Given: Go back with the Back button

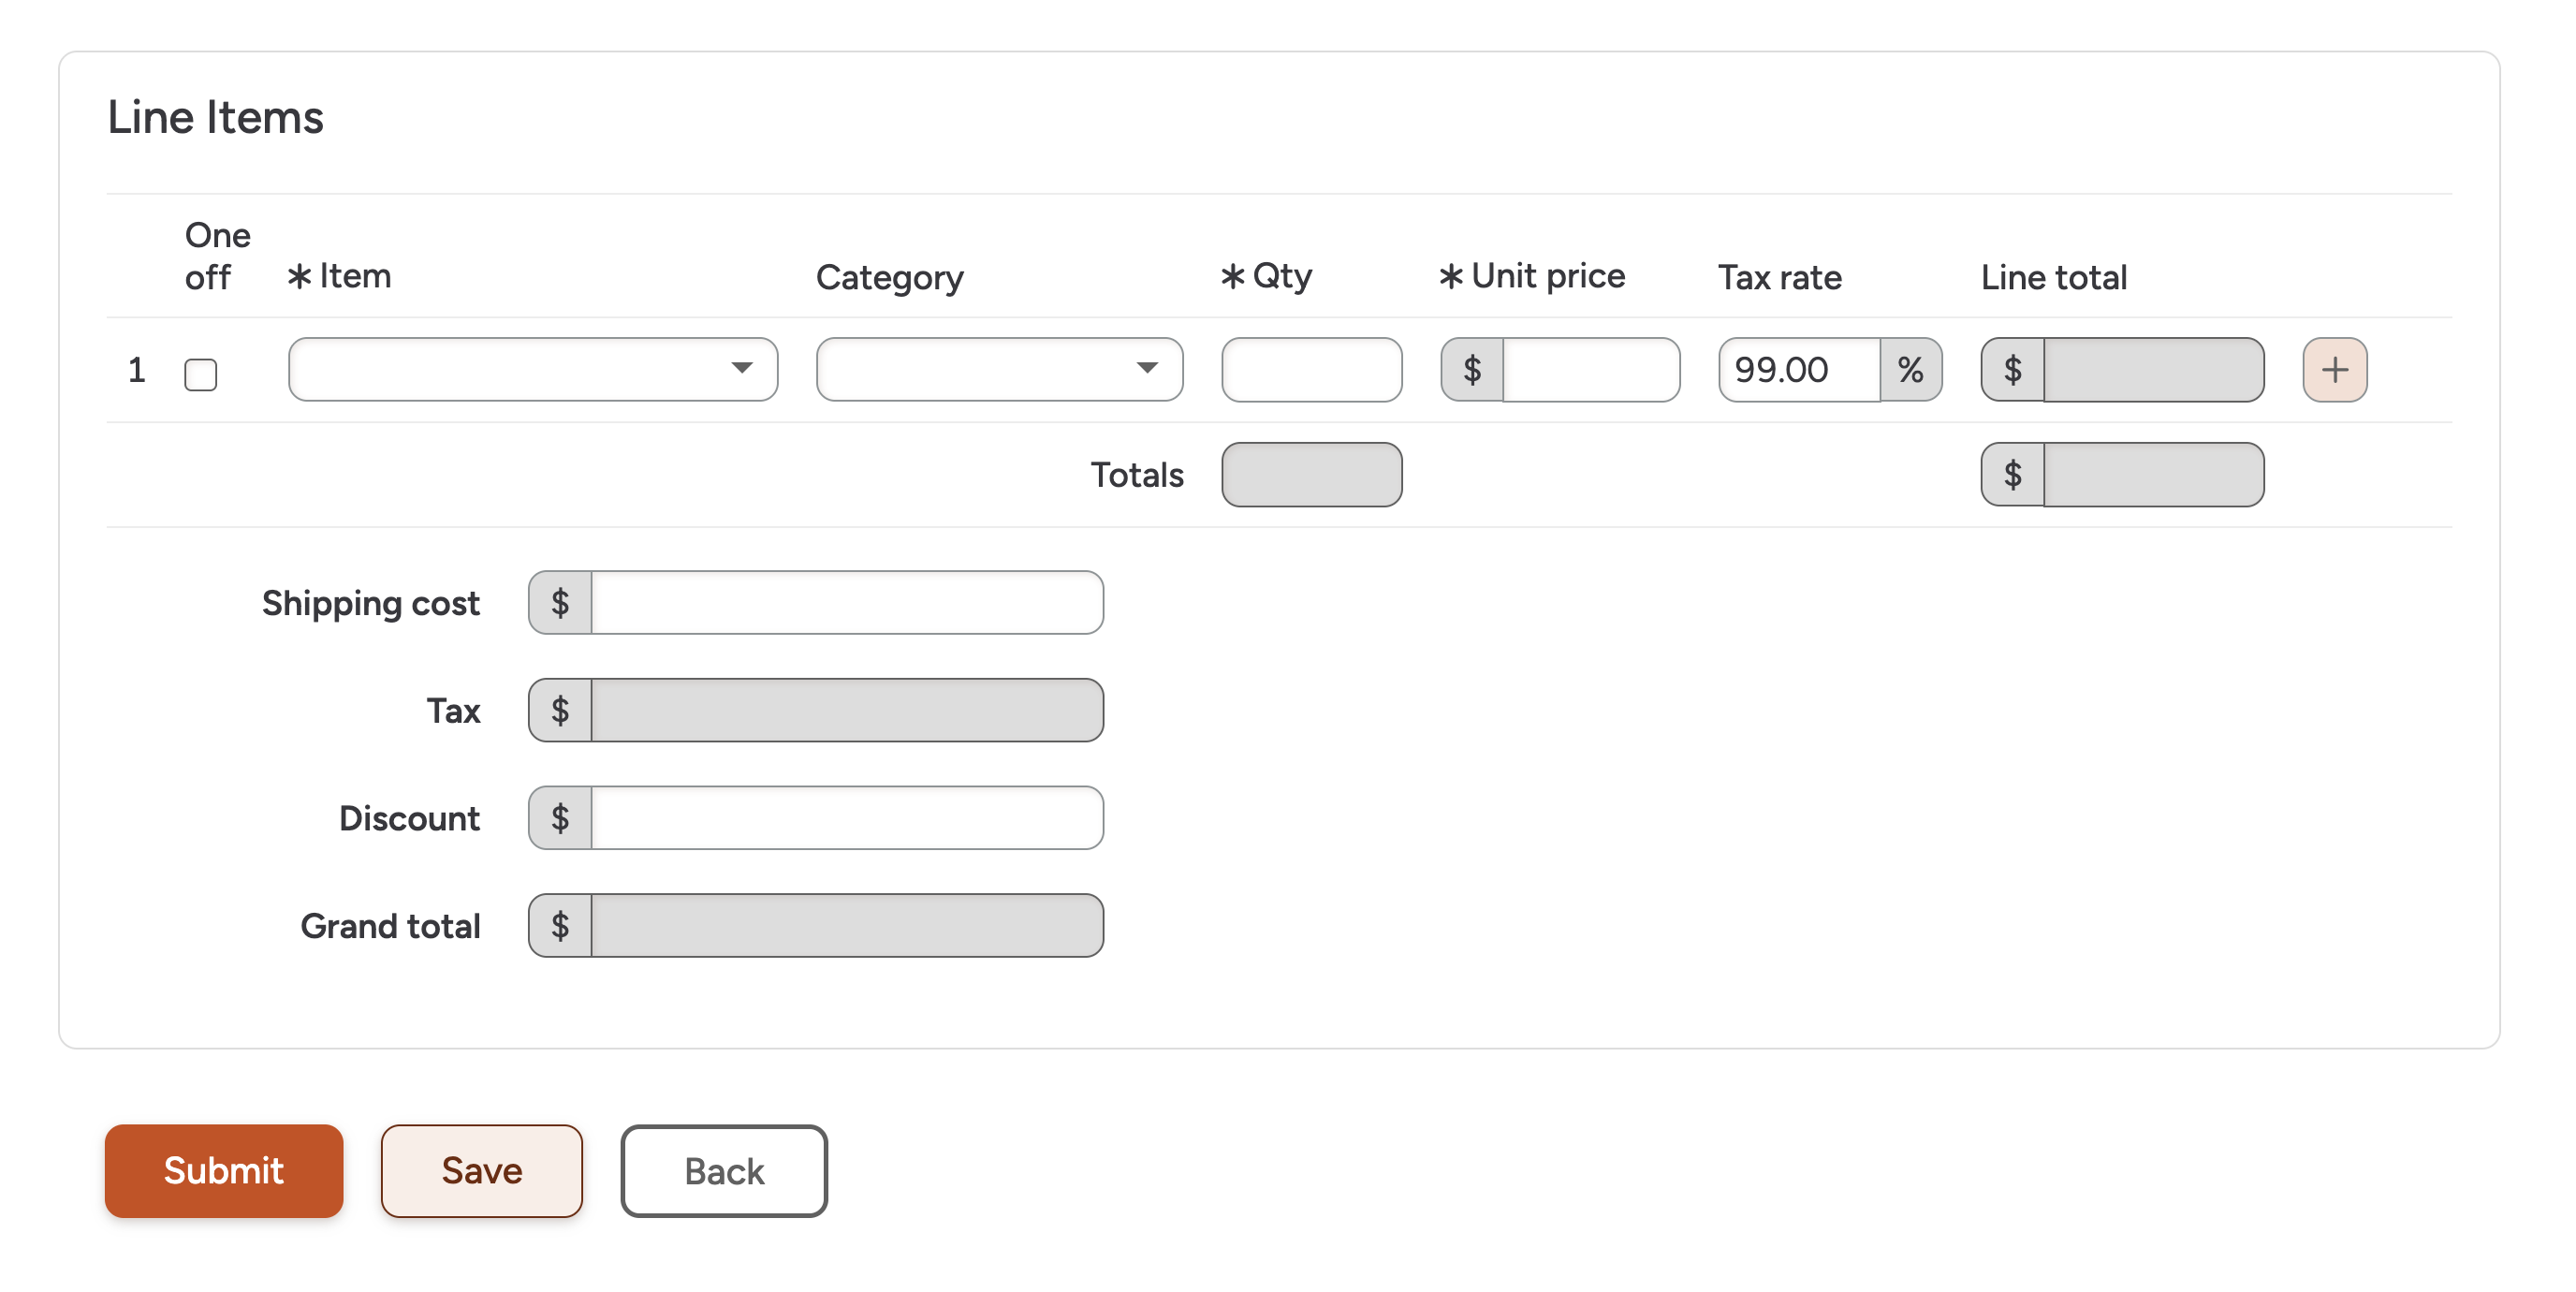Looking at the screenshot, I should pyautogui.click(x=723, y=1170).
